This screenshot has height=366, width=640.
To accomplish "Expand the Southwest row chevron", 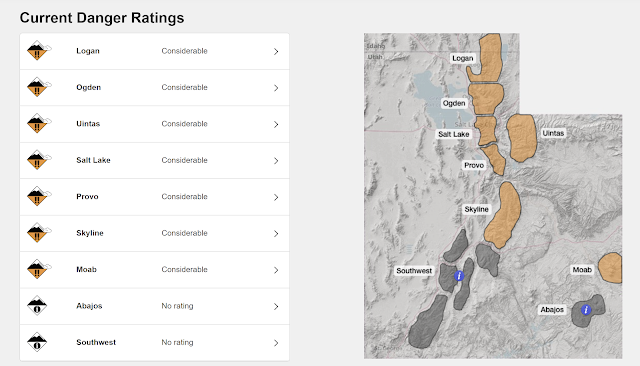I will click(x=276, y=343).
